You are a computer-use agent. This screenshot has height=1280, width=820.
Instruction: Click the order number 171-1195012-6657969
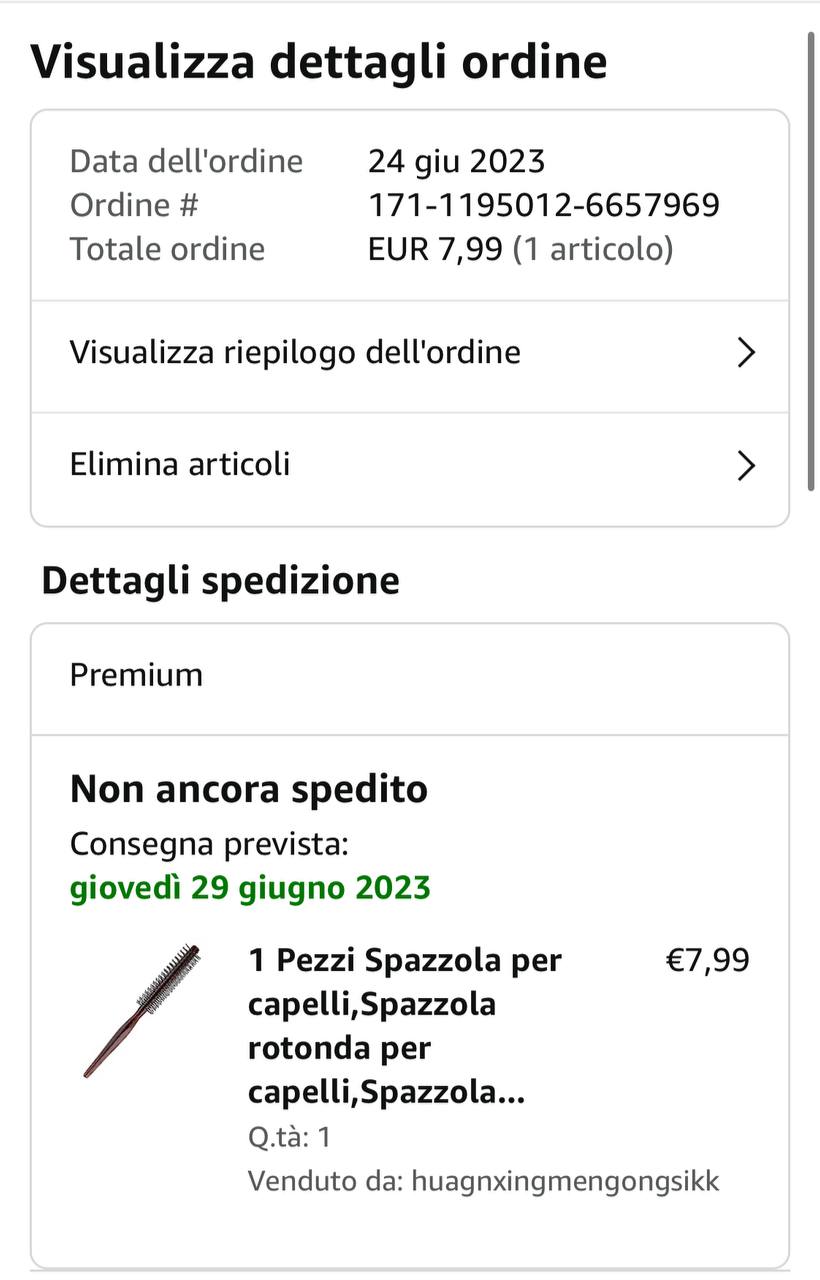tap(544, 205)
